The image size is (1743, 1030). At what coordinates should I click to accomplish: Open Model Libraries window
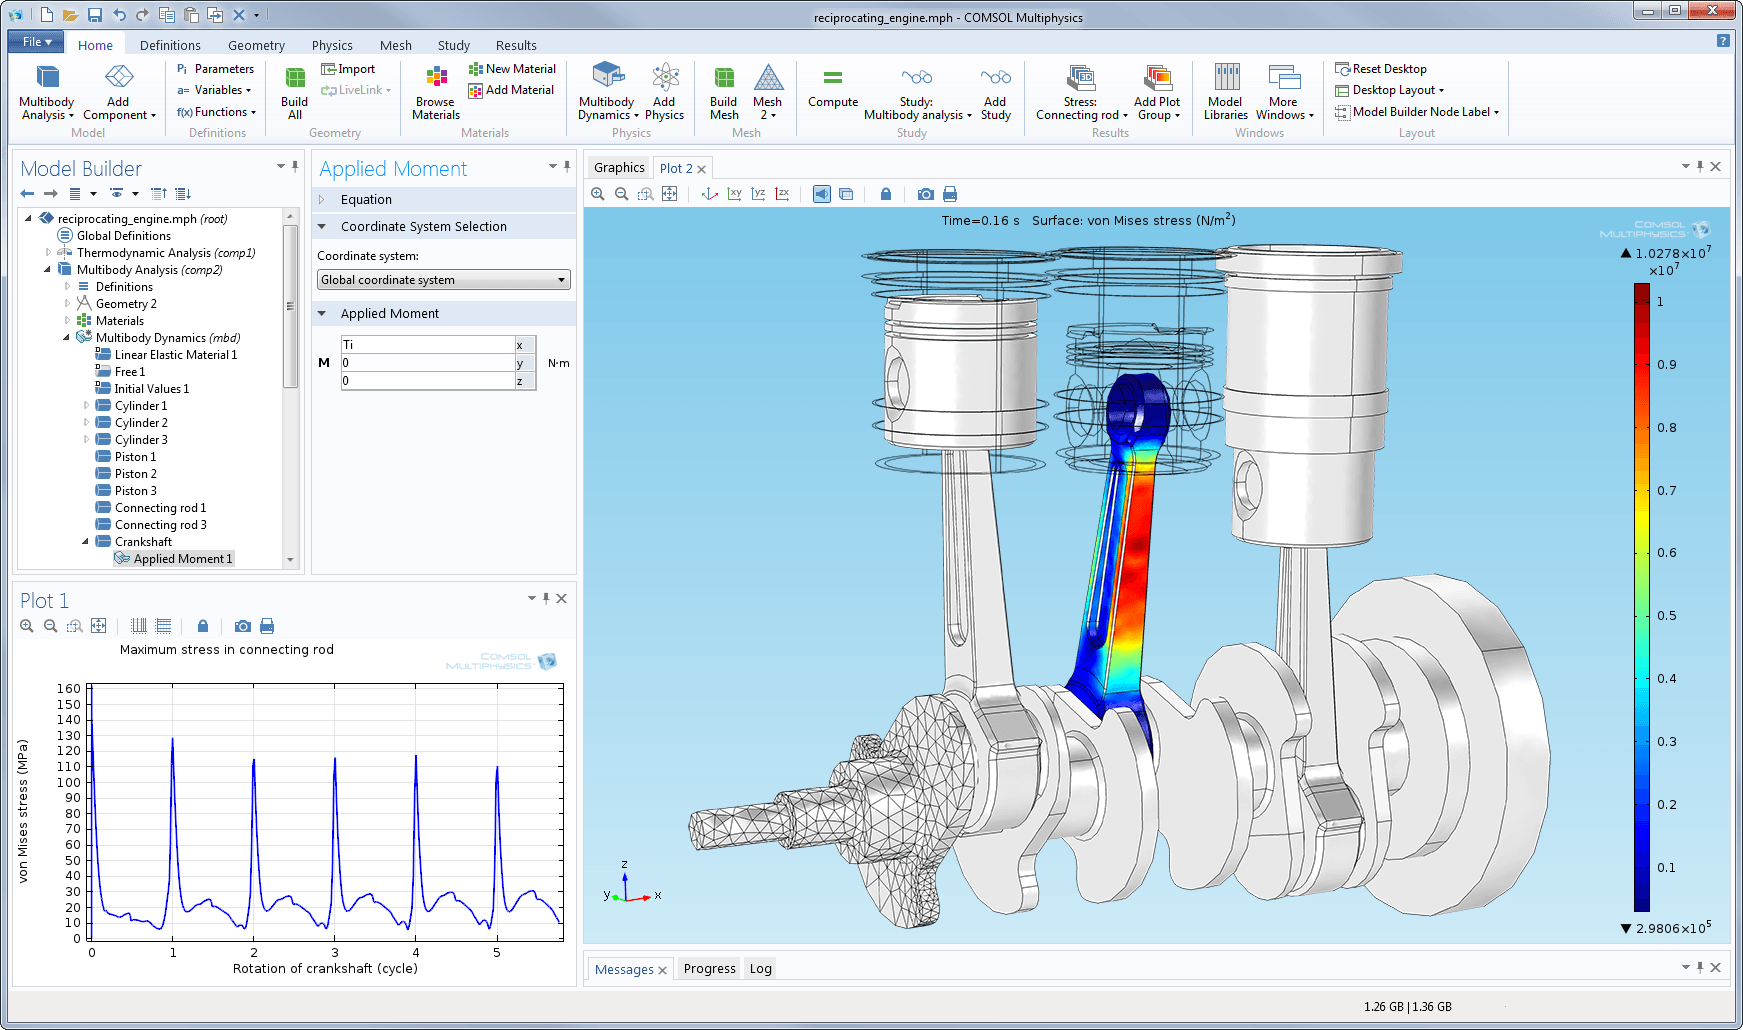1226,92
